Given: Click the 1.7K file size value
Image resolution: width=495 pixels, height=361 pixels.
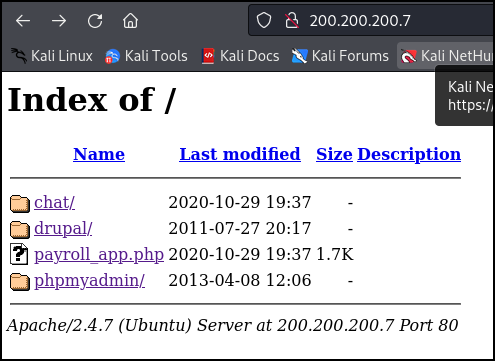Looking at the screenshot, I should (x=335, y=255).
